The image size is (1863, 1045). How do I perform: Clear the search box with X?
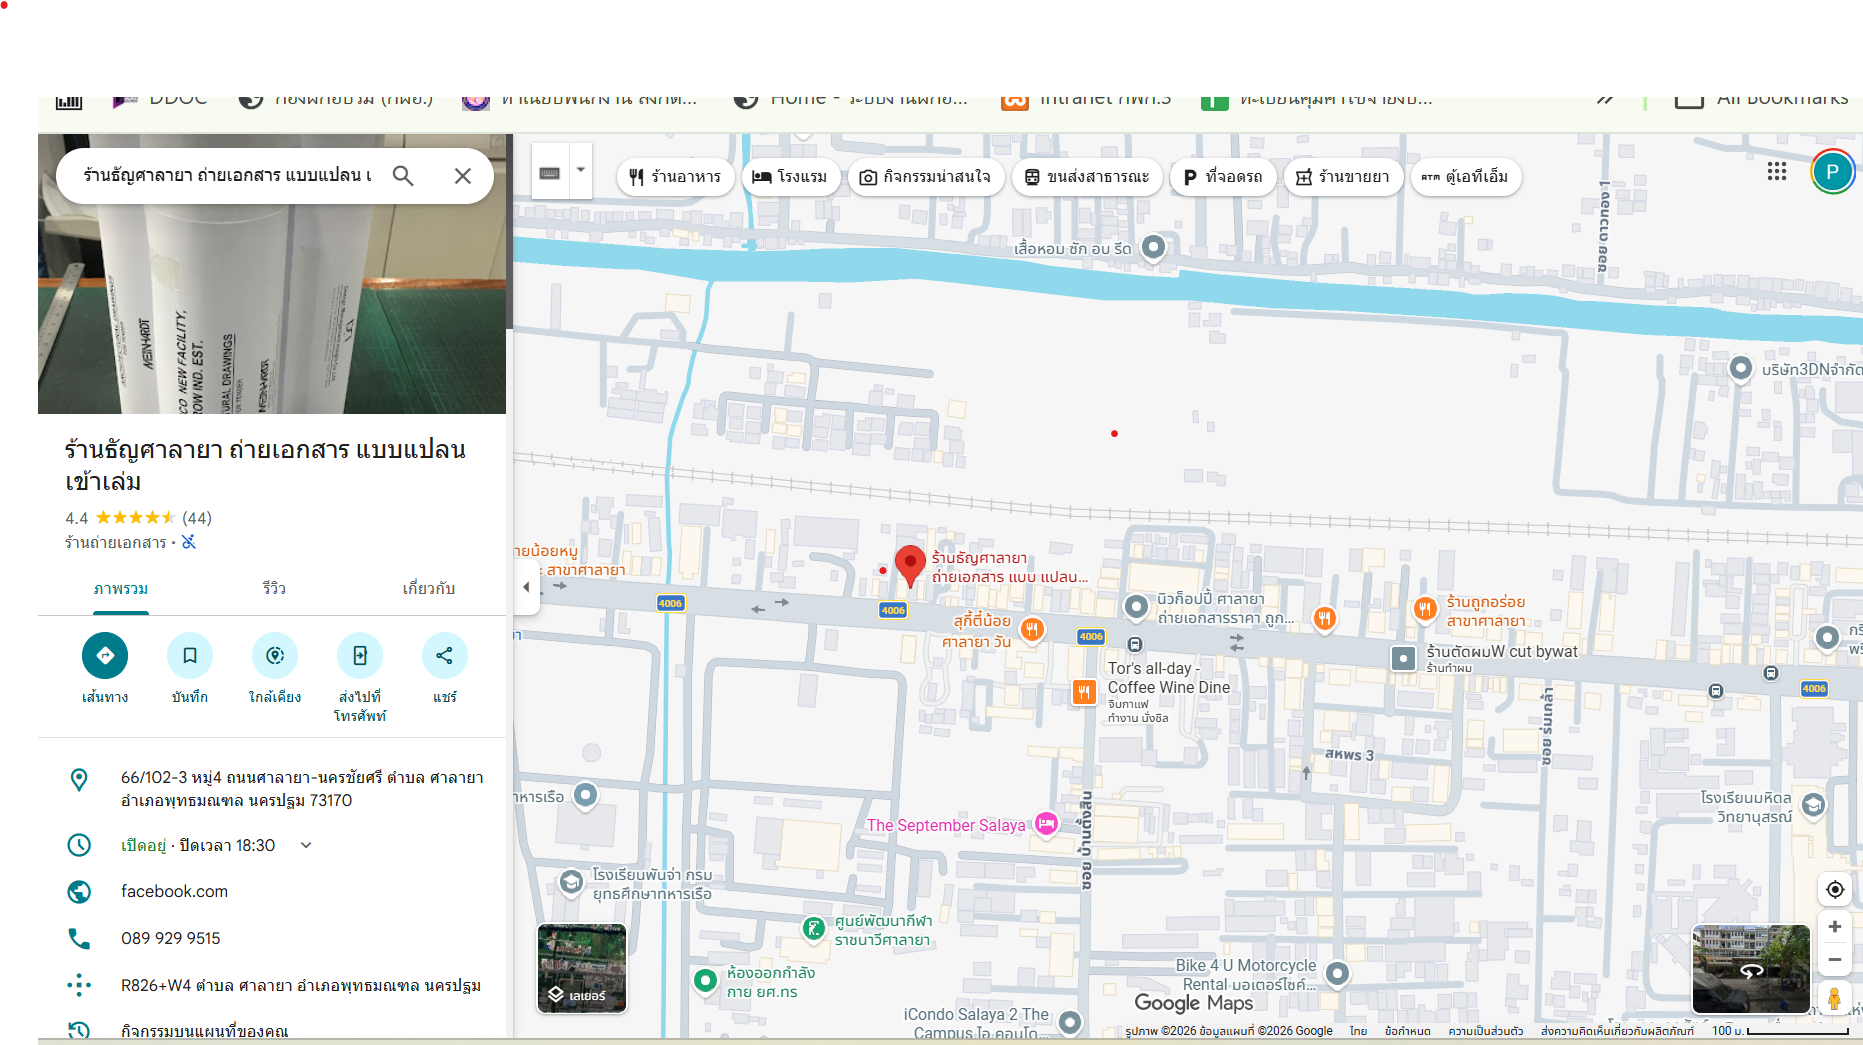coord(462,176)
